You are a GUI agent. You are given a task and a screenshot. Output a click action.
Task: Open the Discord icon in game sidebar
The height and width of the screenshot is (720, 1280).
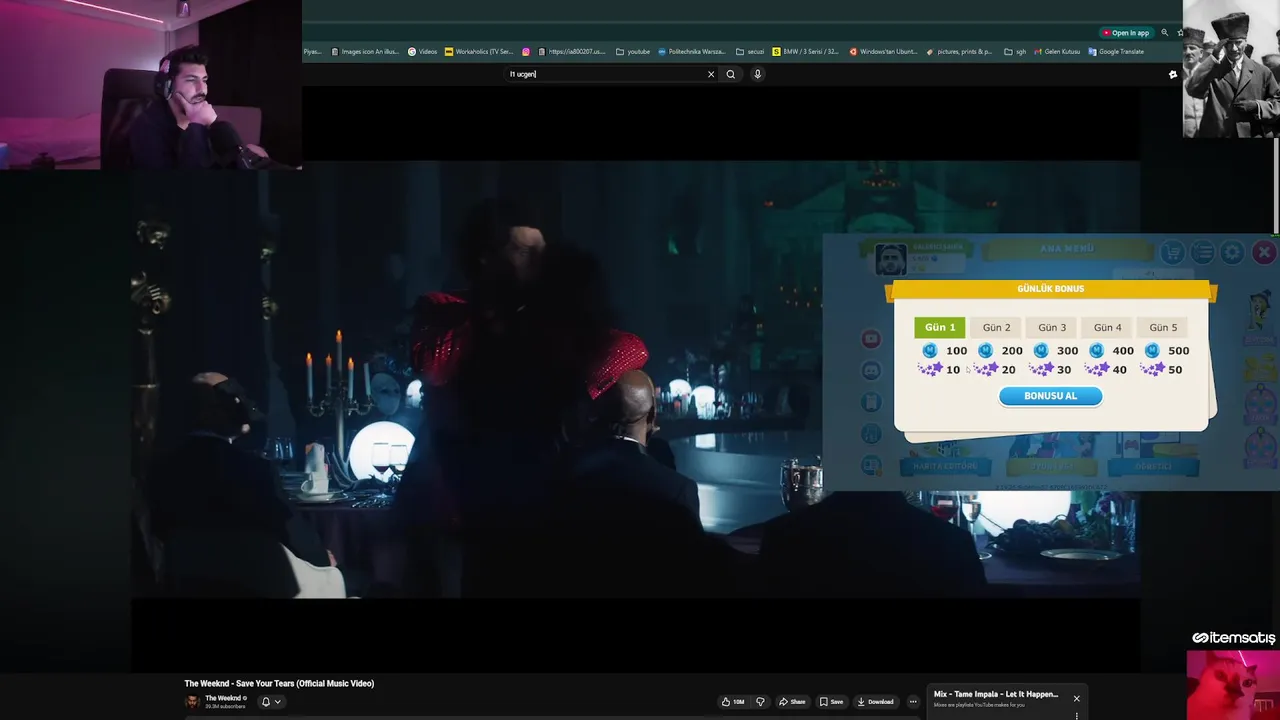[871, 371]
